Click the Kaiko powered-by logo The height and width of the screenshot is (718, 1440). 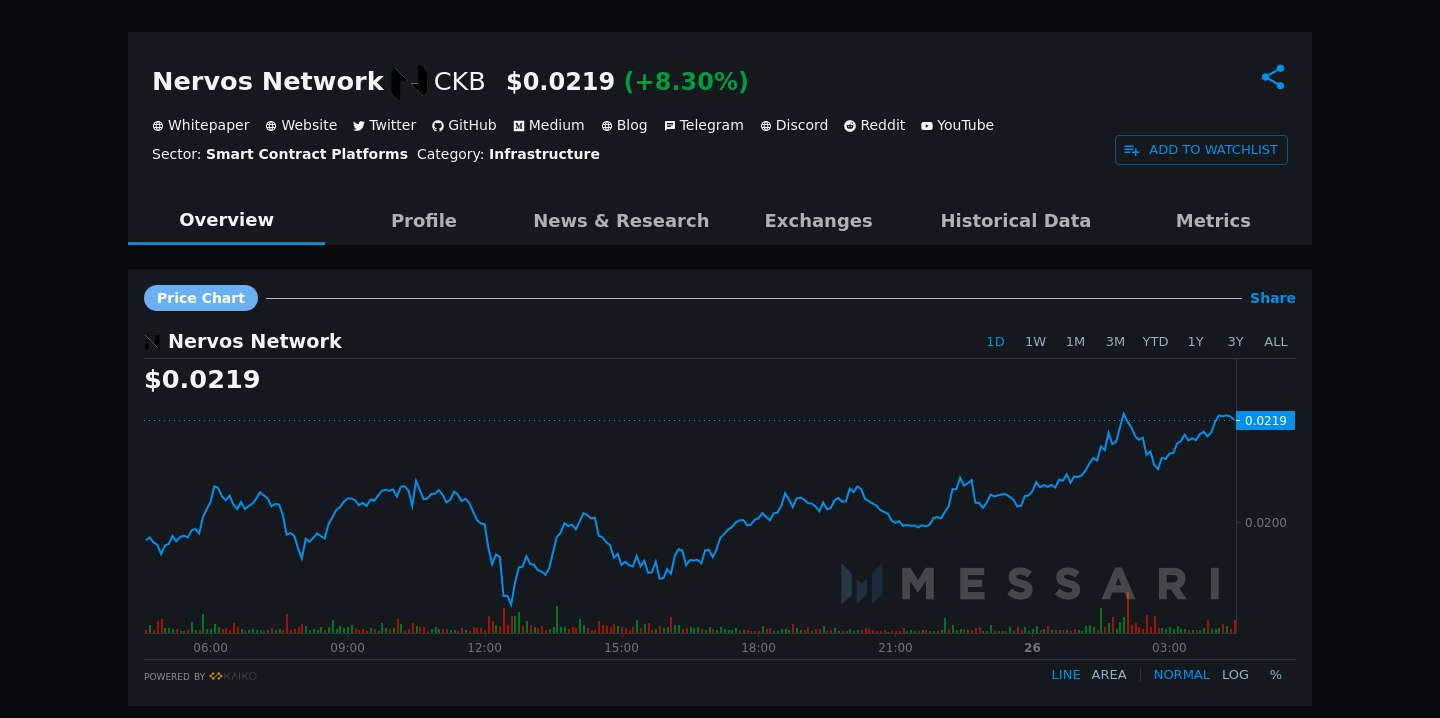click(x=233, y=677)
